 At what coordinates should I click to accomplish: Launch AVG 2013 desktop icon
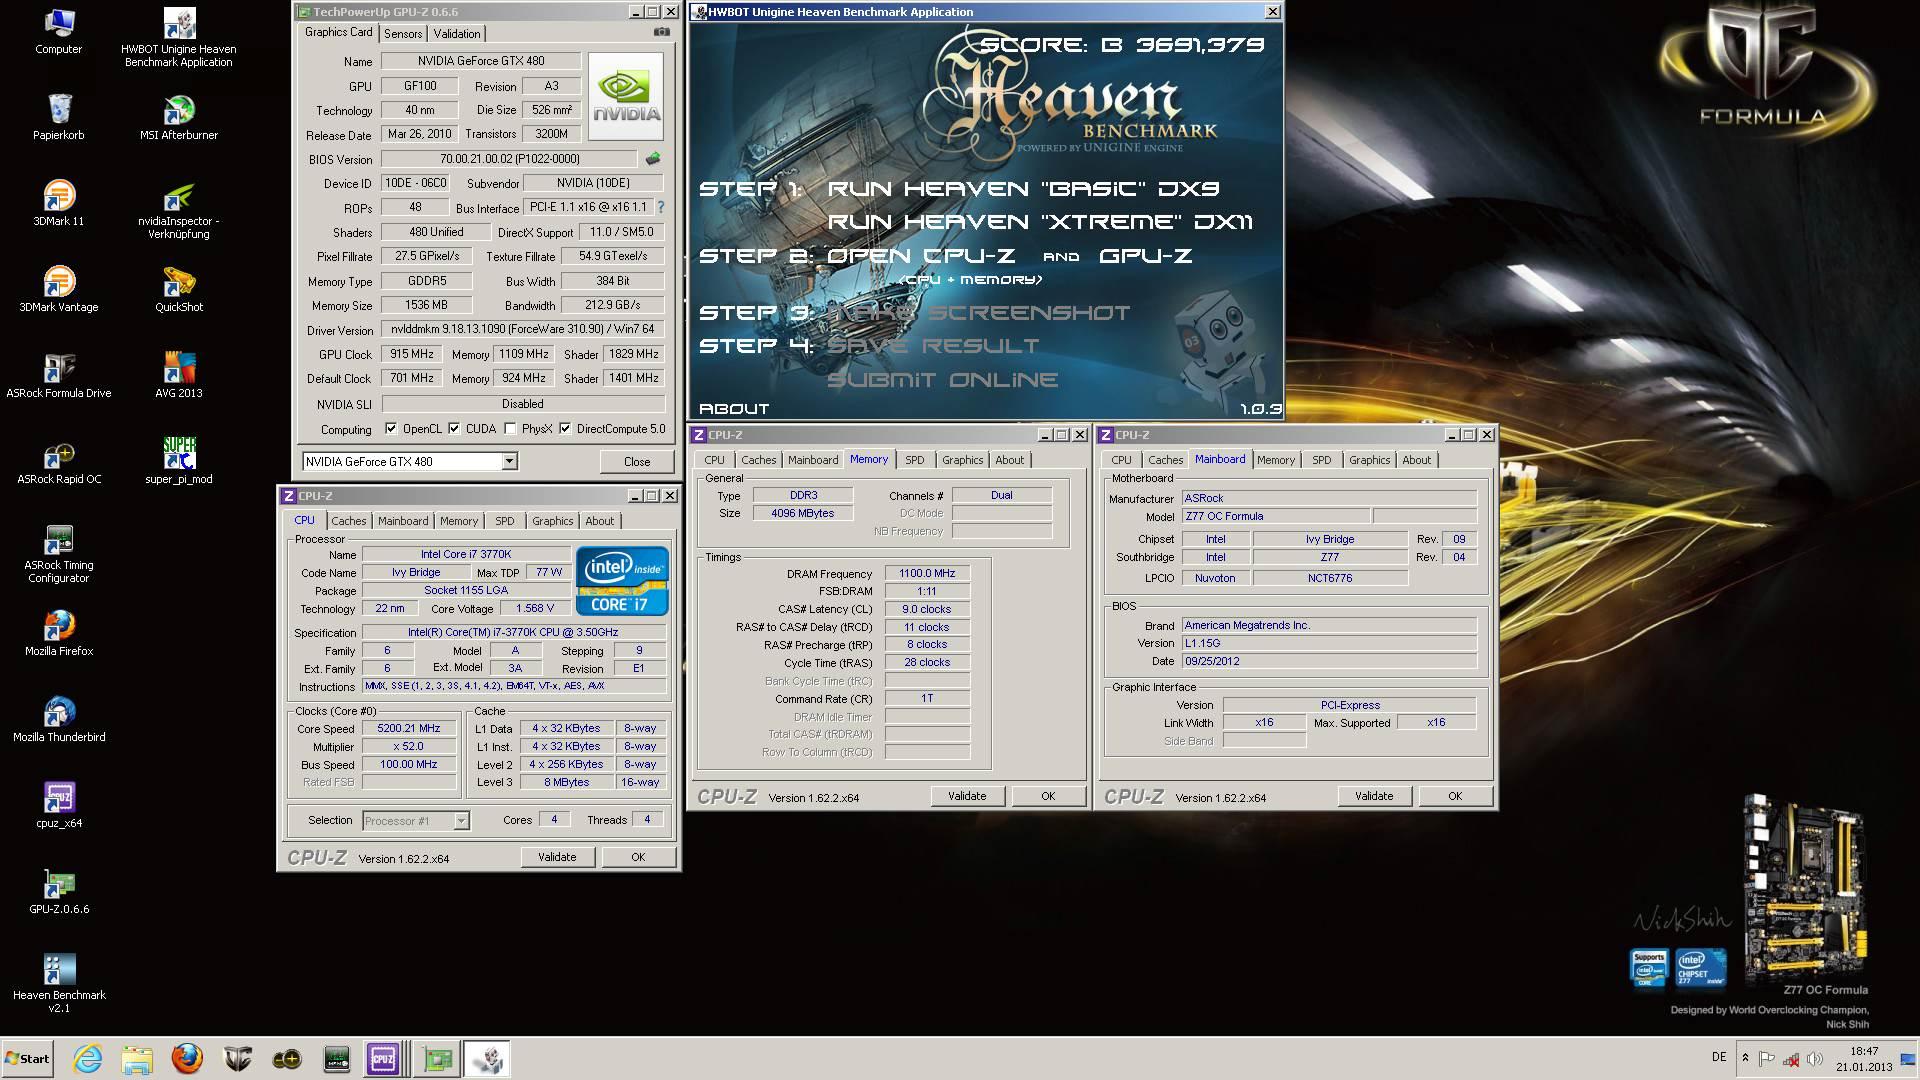coord(179,375)
